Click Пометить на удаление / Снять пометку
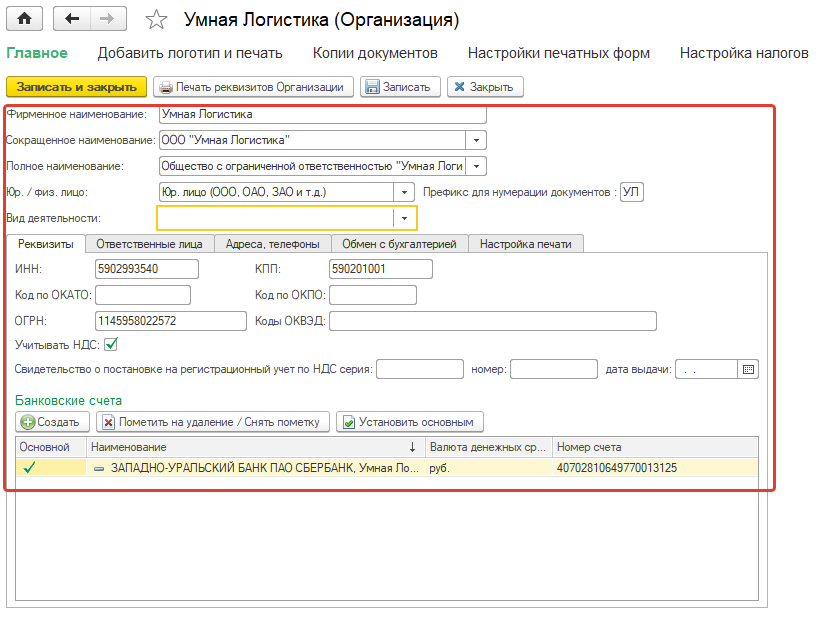Screen dimensions: 820x629 pyautogui.click(x=213, y=422)
